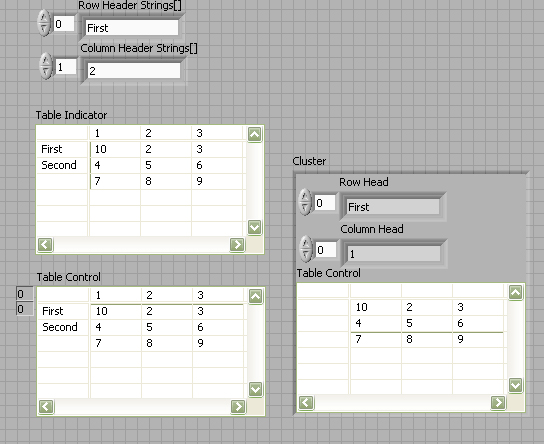Click the Table Indicator scroll right arrow
The height and width of the screenshot is (444, 544).
click(237, 245)
